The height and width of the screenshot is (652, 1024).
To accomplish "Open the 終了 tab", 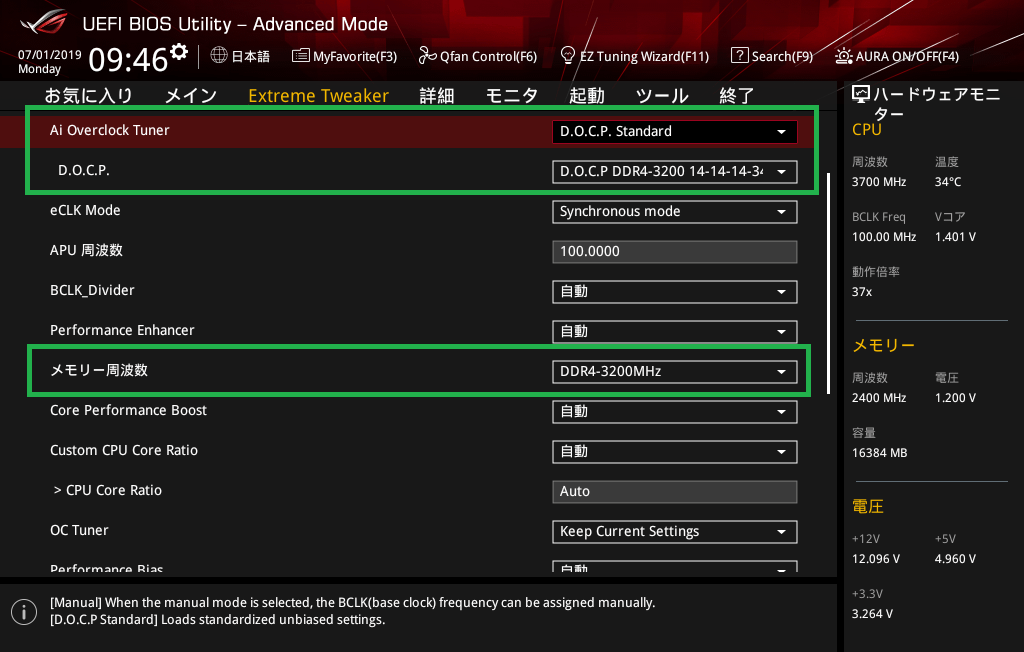I will (x=737, y=95).
